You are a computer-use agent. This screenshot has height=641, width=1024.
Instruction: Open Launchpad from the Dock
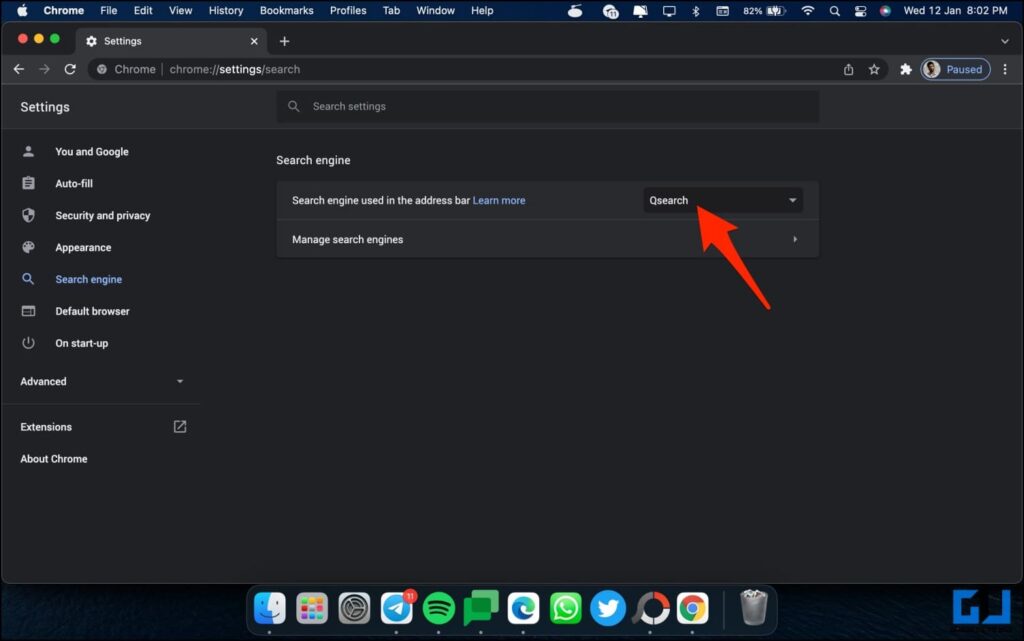pyautogui.click(x=312, y=608)
